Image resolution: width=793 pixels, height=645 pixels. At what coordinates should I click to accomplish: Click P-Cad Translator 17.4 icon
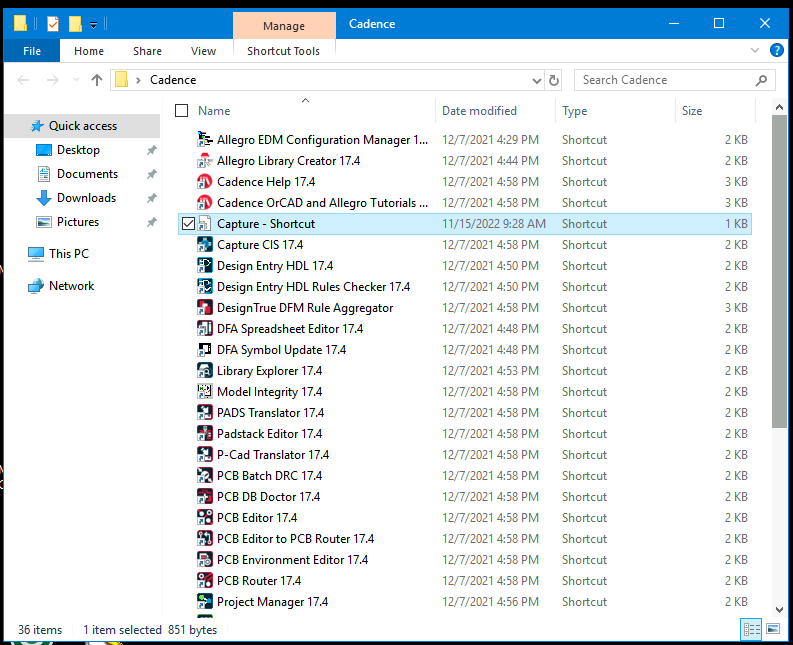204,455
